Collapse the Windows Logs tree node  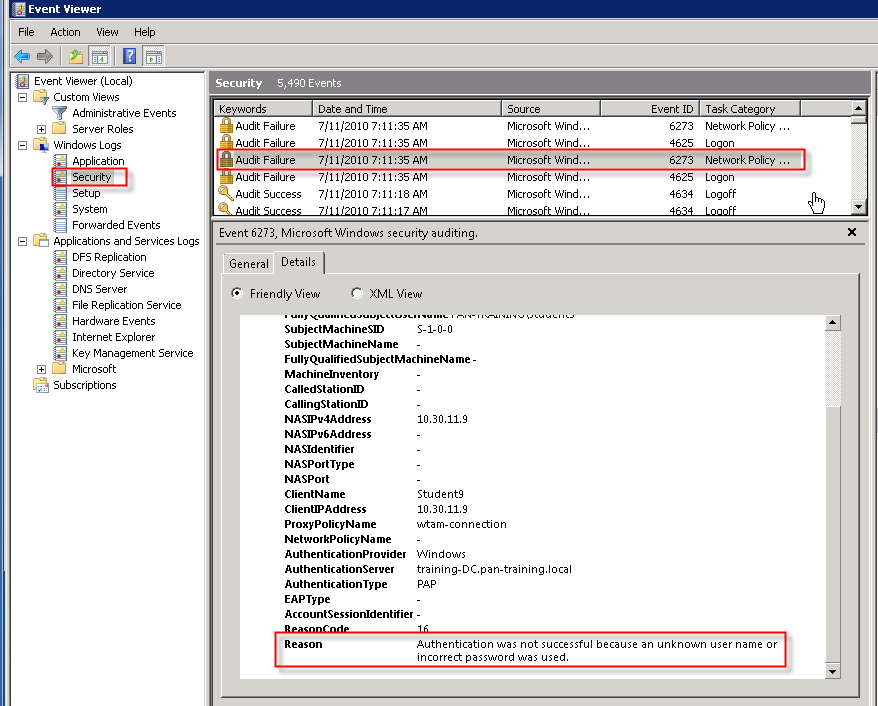click(23, 145)
